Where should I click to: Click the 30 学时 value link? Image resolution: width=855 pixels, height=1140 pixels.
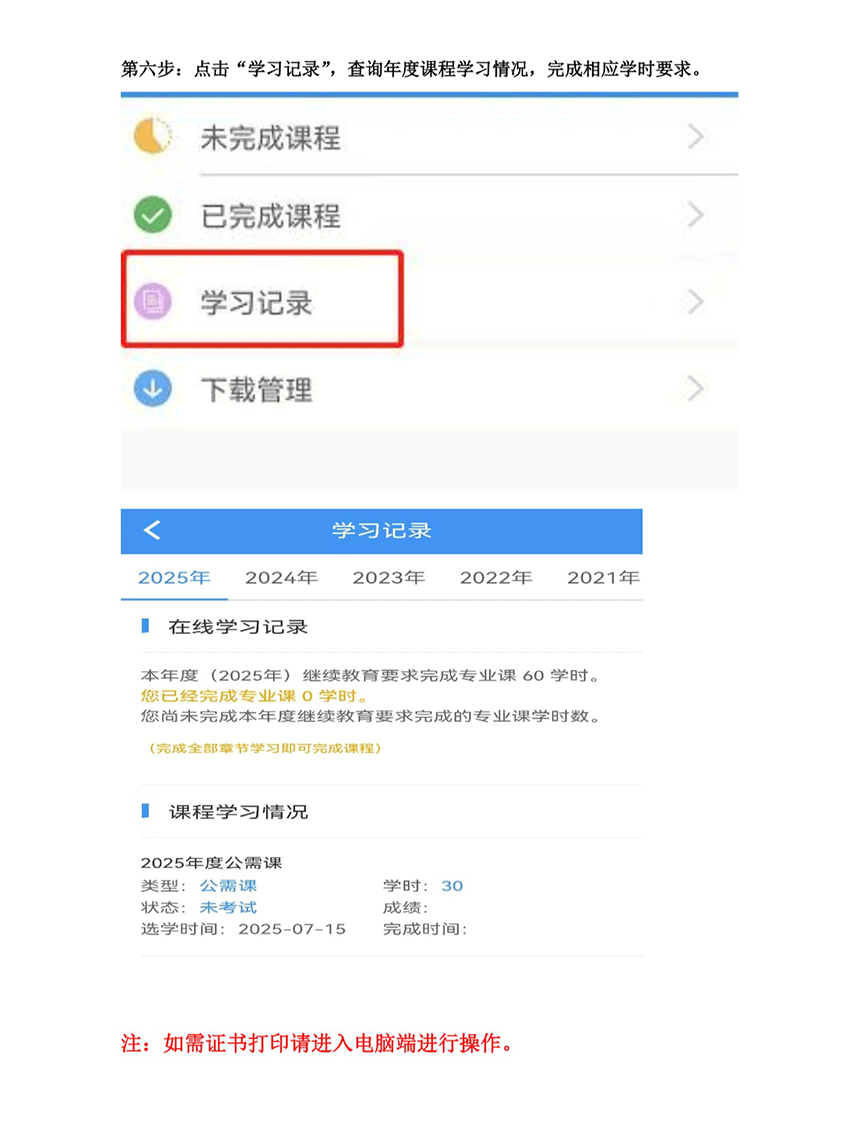coord(452,886)
